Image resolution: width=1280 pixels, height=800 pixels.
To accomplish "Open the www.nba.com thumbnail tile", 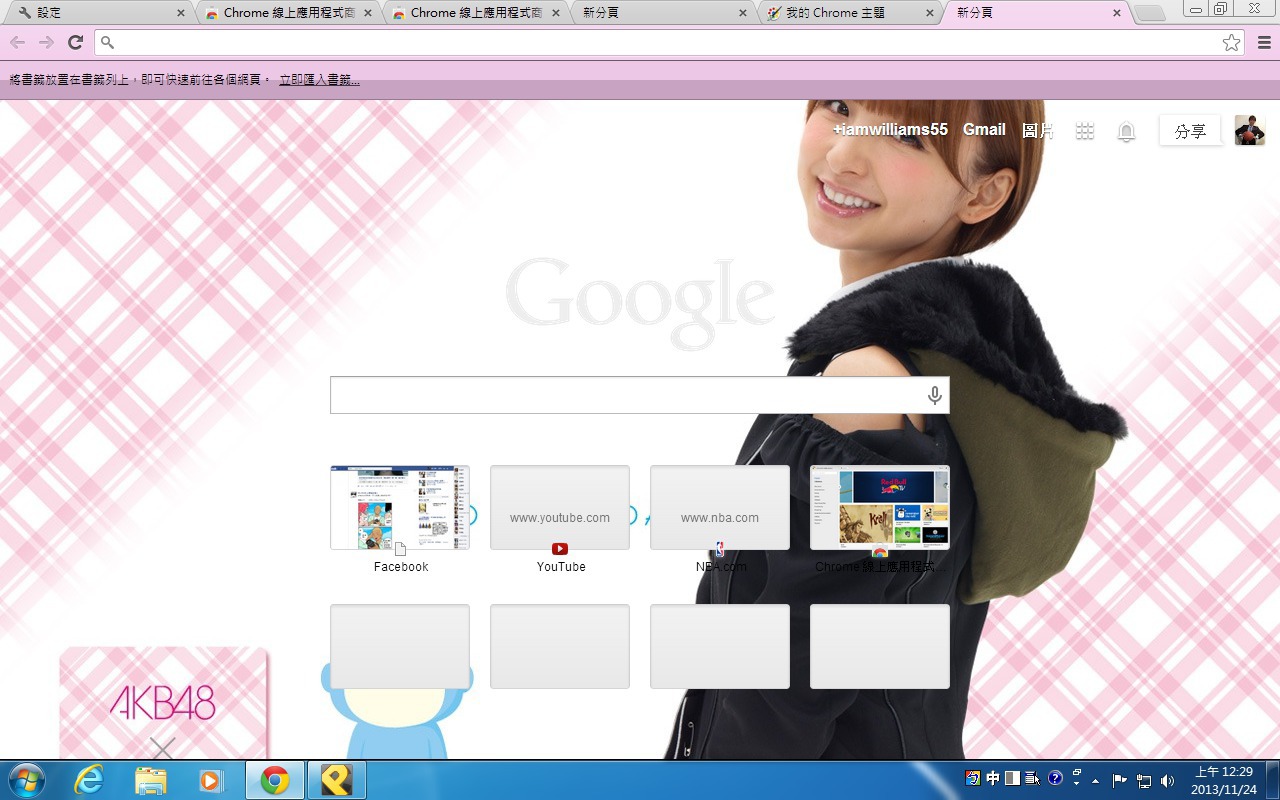I will (x=720, y=507).
